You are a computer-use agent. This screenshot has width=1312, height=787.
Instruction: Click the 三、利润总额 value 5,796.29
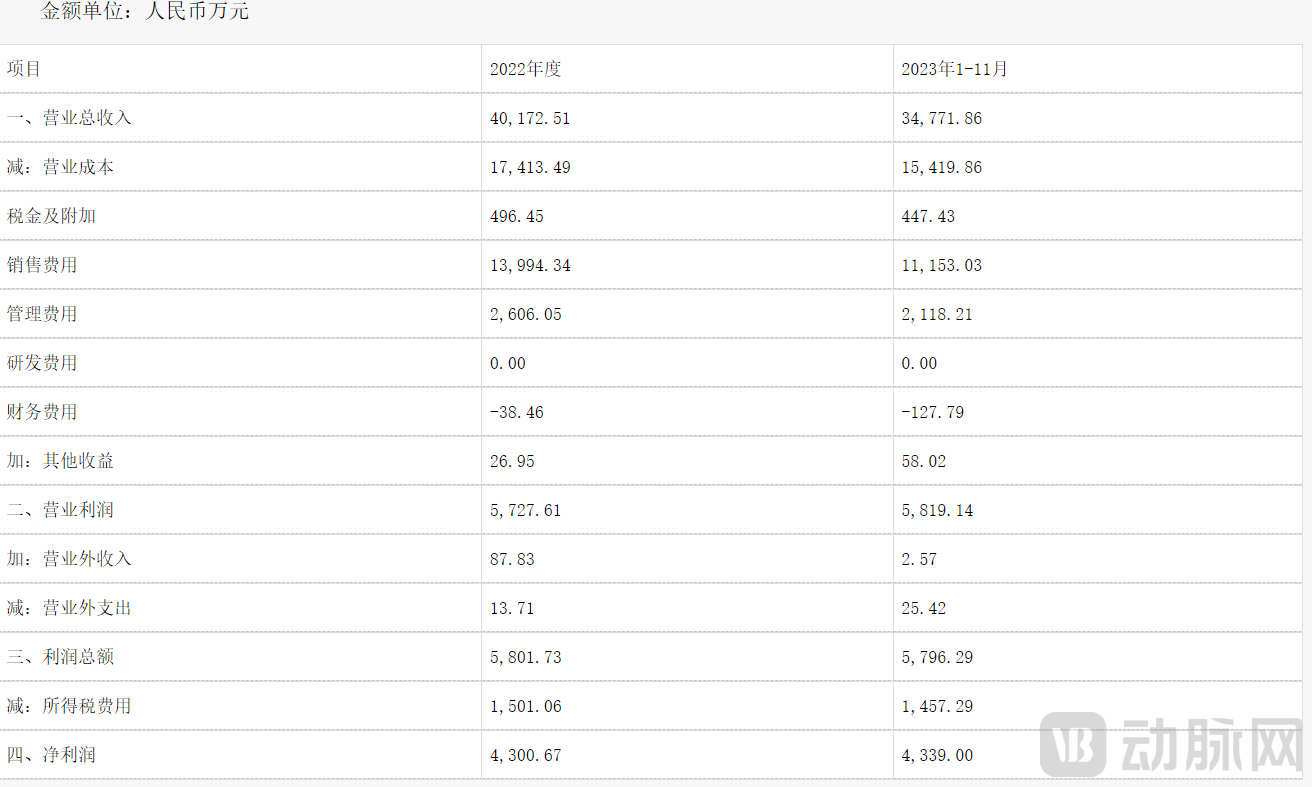(937, 657)
